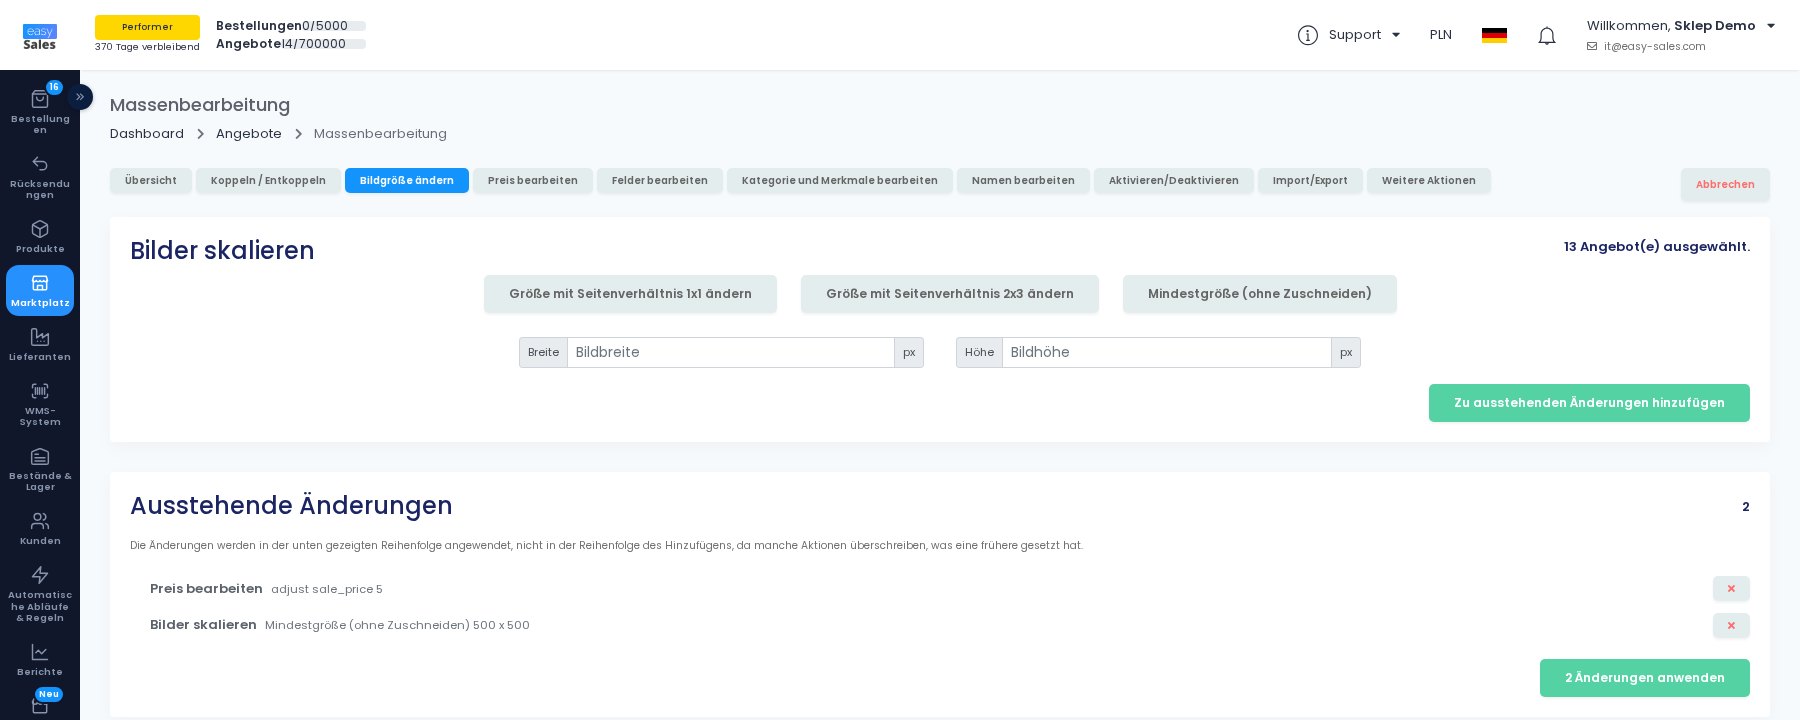Focus the Bildhöhe height input
The height and width of the screenshot is (720, 1800).
(1167, 352)
